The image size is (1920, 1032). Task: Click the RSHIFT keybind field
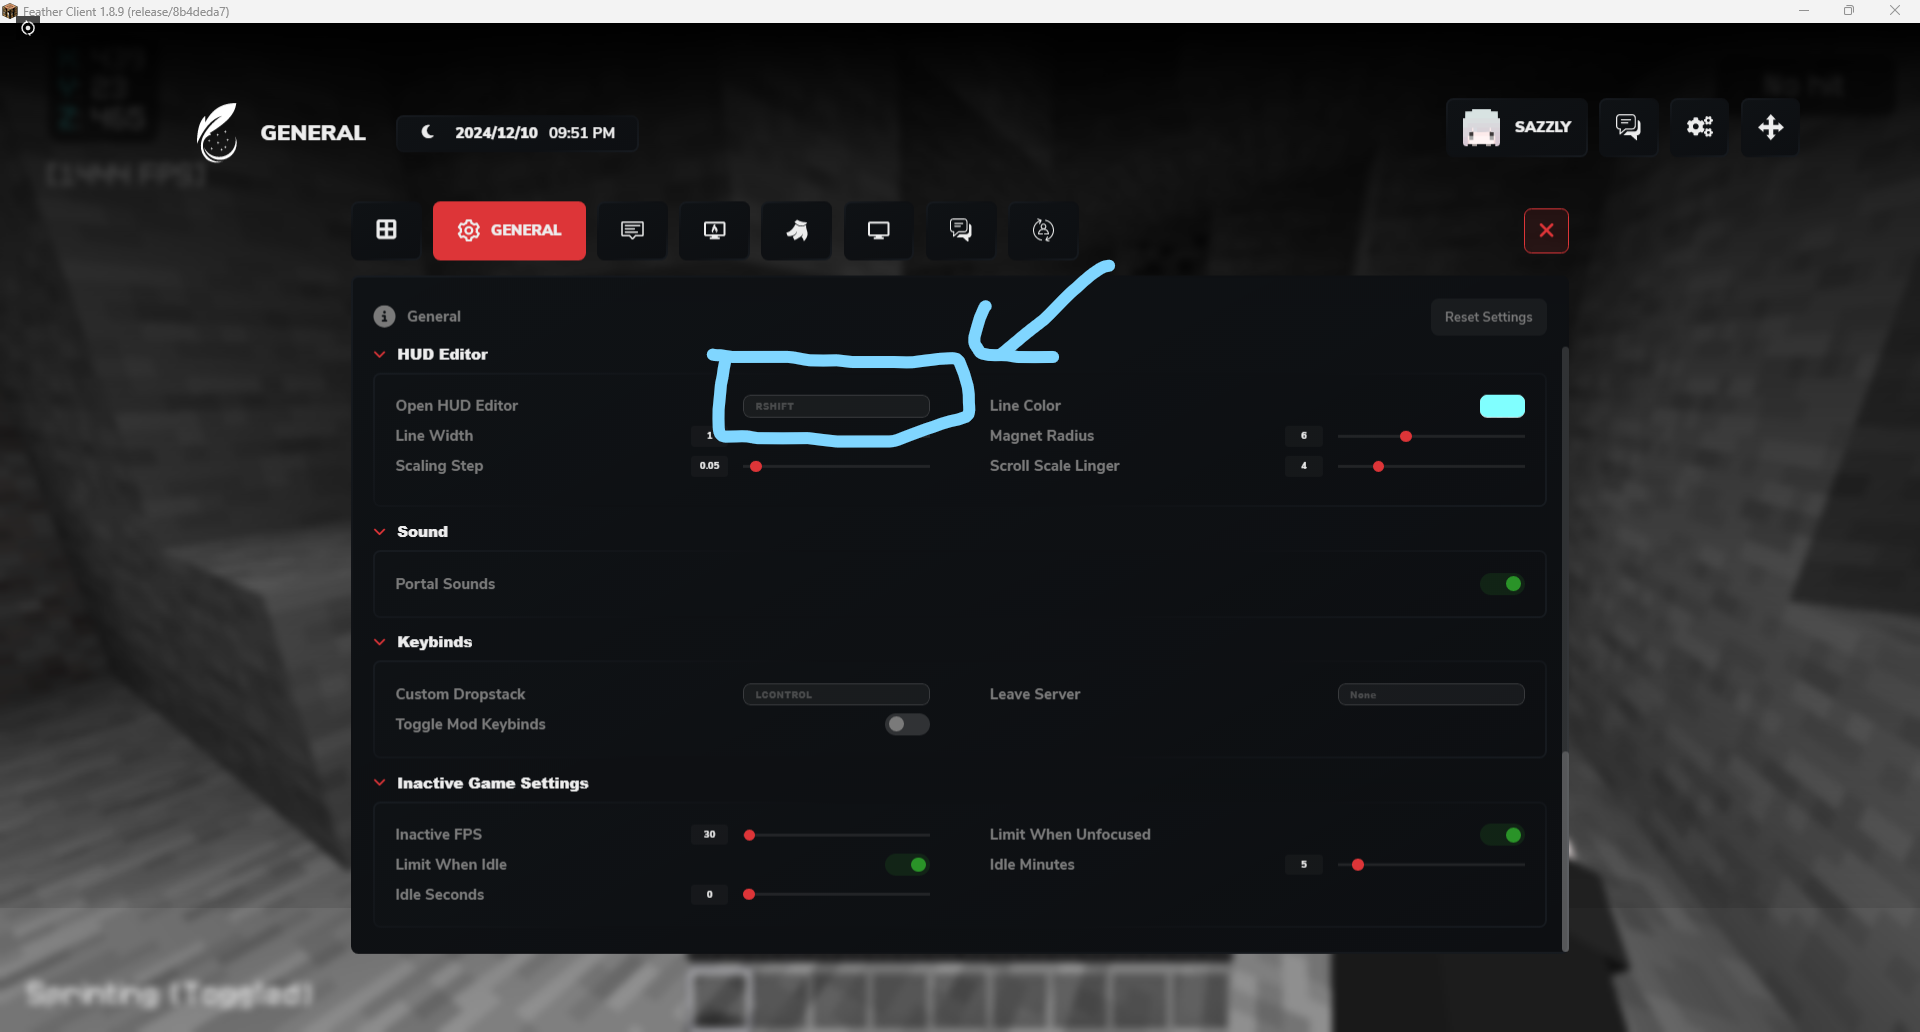tap(836, 406)
